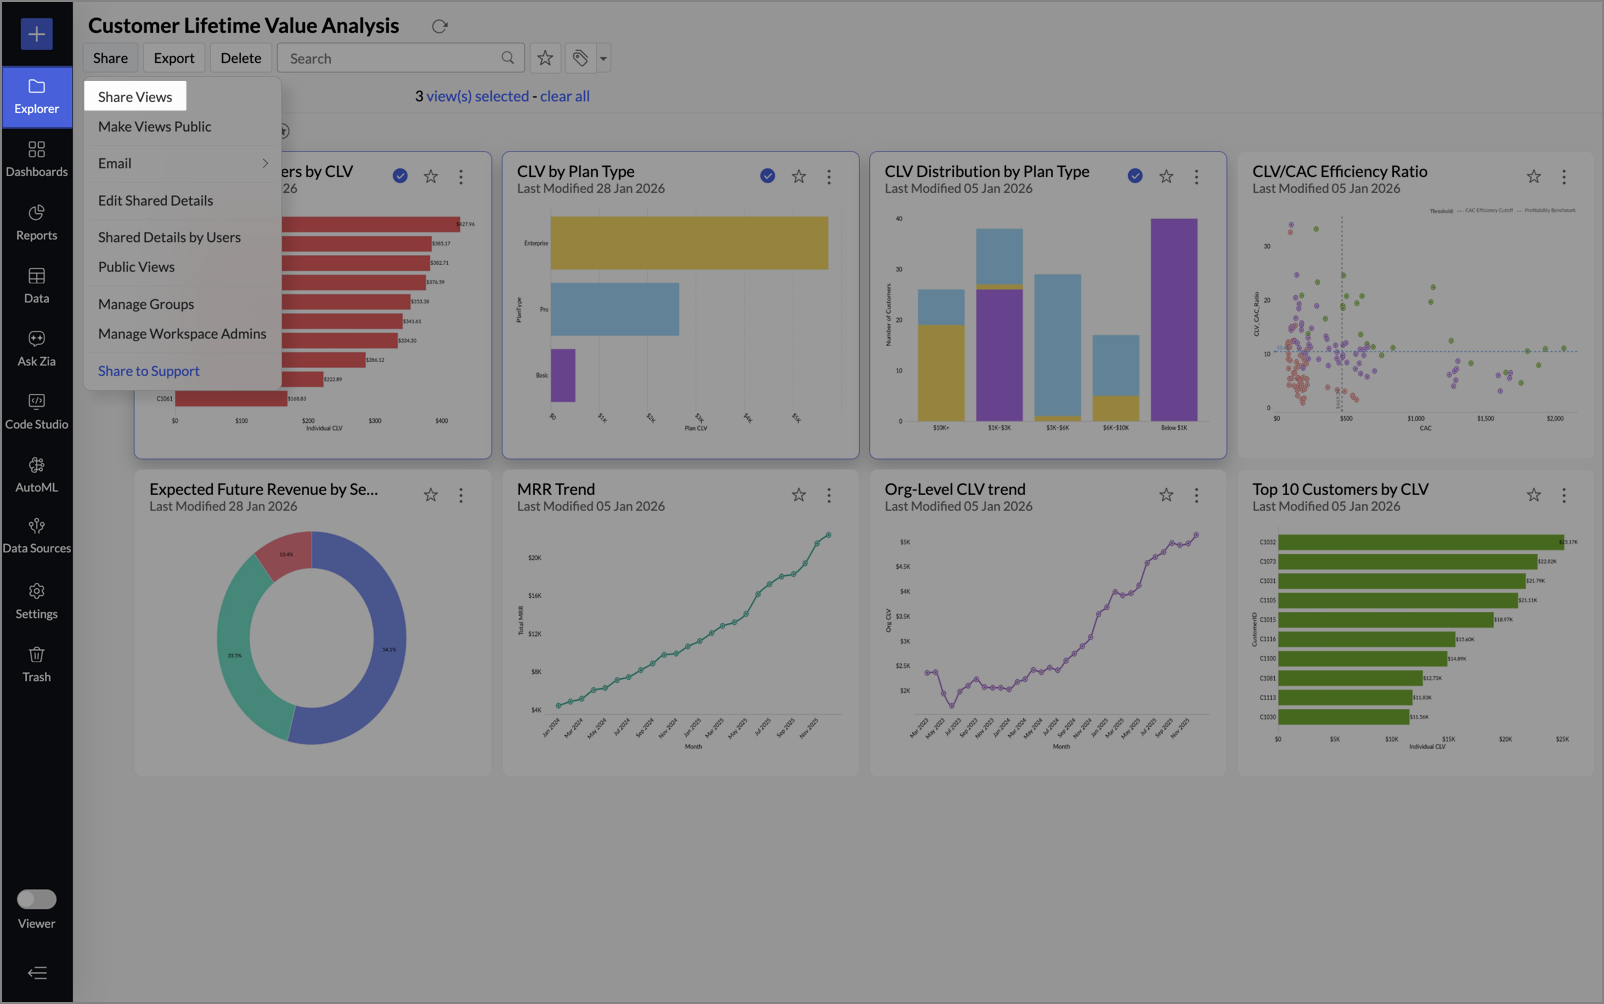Click the Export button
The image size is (1604, 1004).
pos(174,58)
